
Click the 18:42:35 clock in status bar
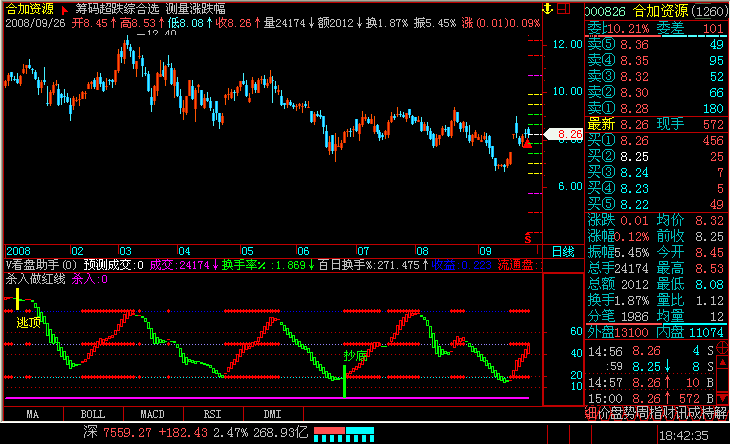pos(683,436)
